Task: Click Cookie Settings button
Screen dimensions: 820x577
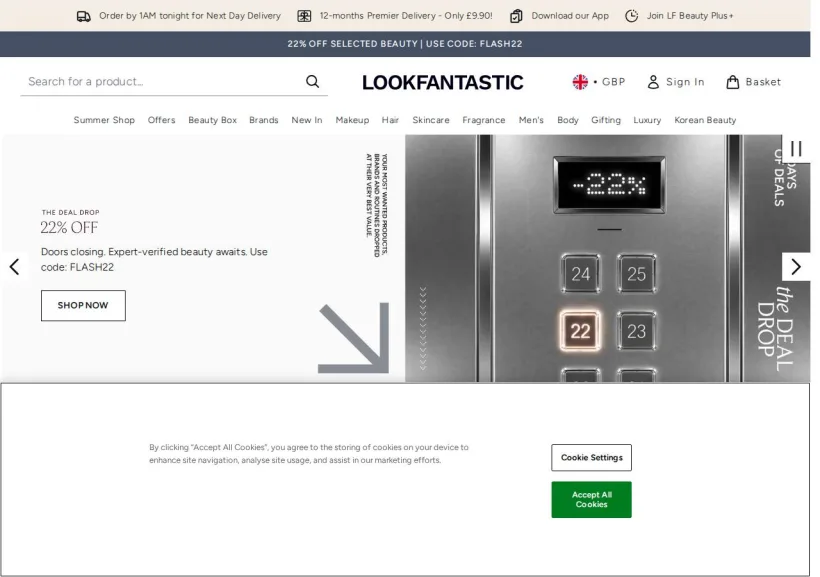Action: (591, 458)
